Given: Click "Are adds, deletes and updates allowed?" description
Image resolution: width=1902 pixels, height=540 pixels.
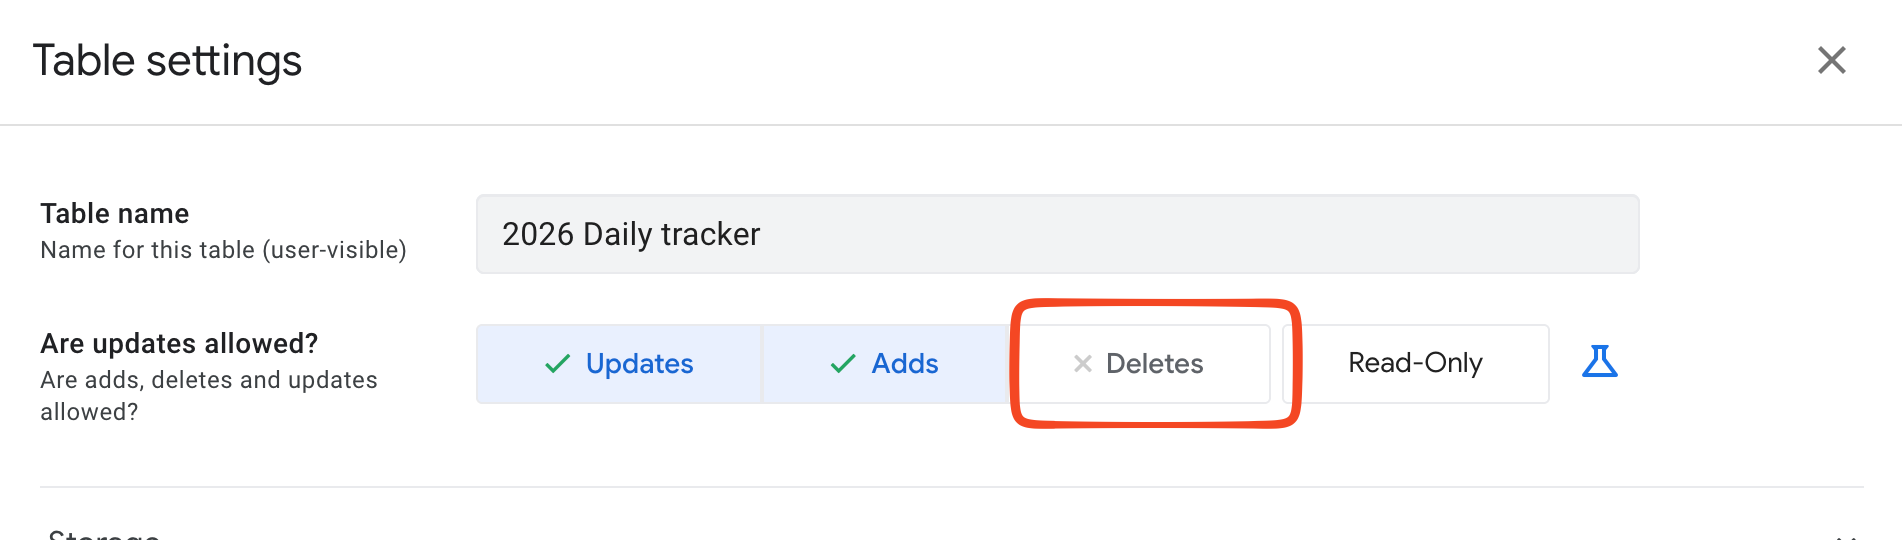Looking at the screenshot, I should click(208, 396).
